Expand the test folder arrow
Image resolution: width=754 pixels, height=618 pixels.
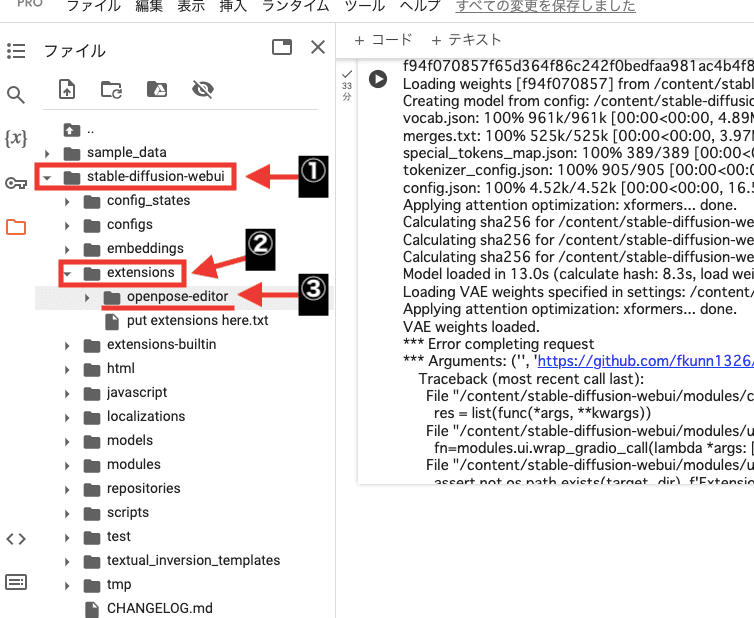(67, 538)
